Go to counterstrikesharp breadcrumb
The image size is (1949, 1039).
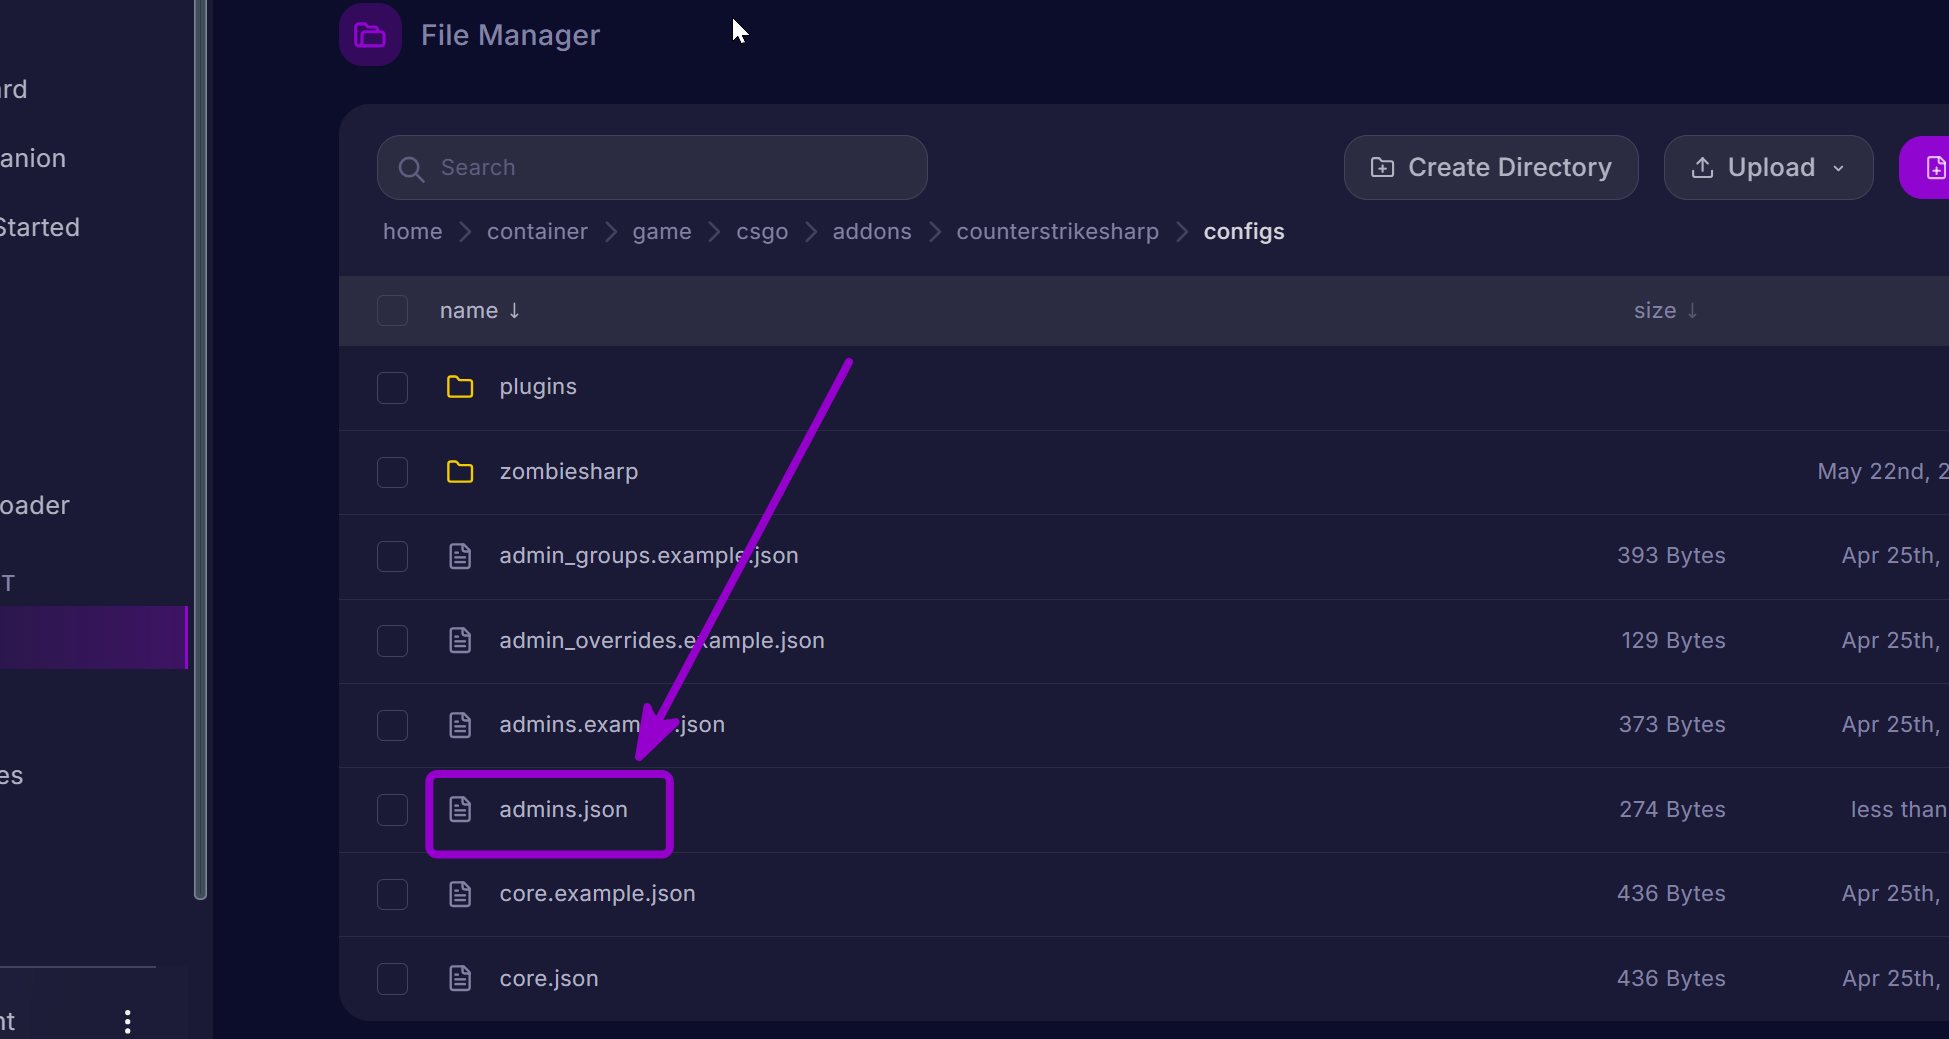point(1058,232)
